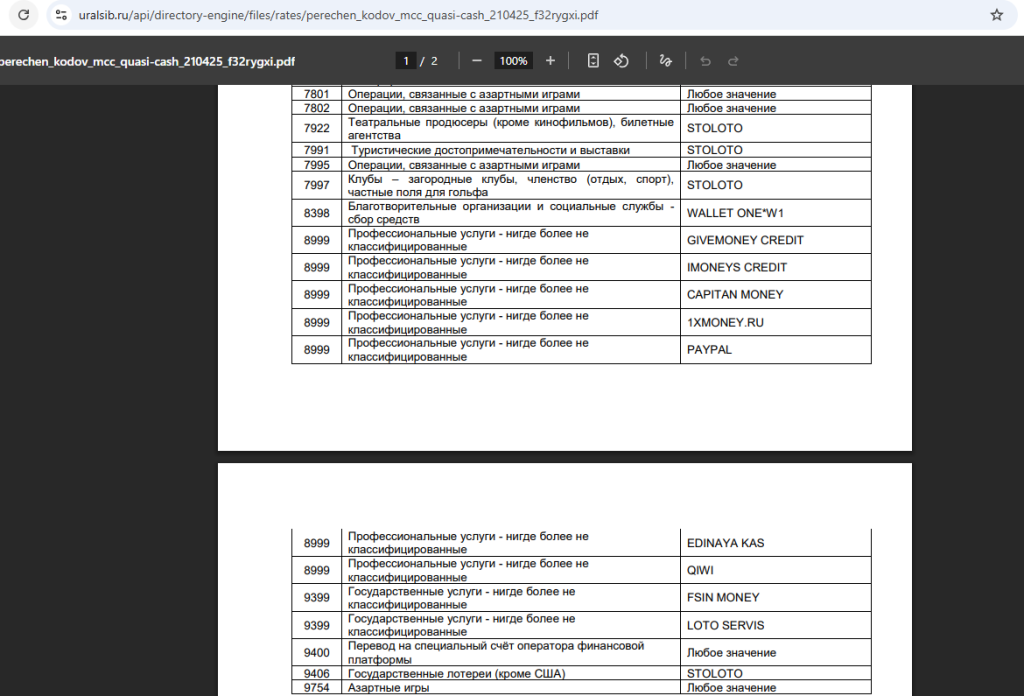1024x696 pixels.
Task: Click the PAYPAL cell in the table
Action: [x=709, y=350]
